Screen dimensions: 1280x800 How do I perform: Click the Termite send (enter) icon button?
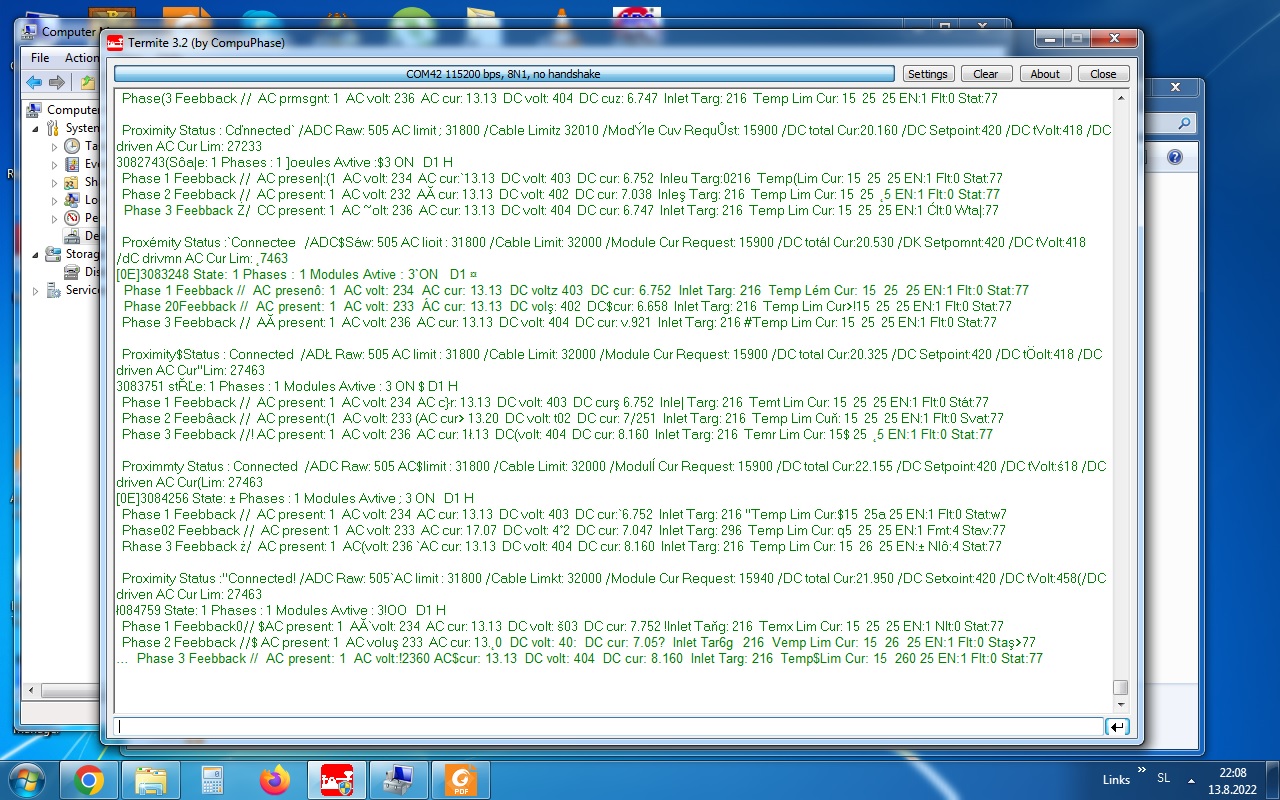pyautogui.click(x=1117, y=727)
